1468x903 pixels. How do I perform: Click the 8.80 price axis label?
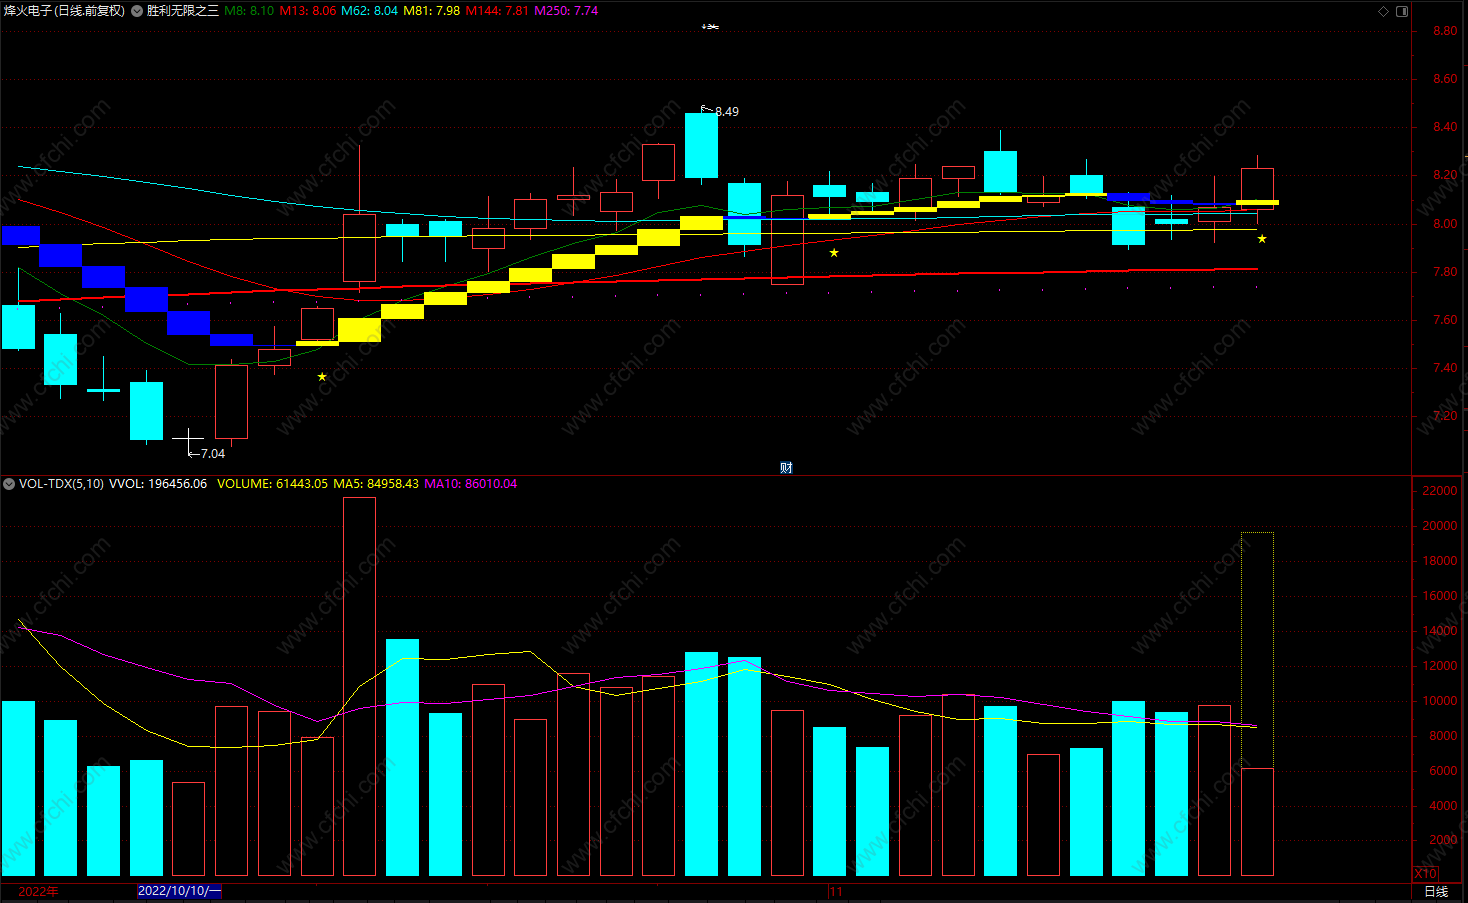point(1444,31)
